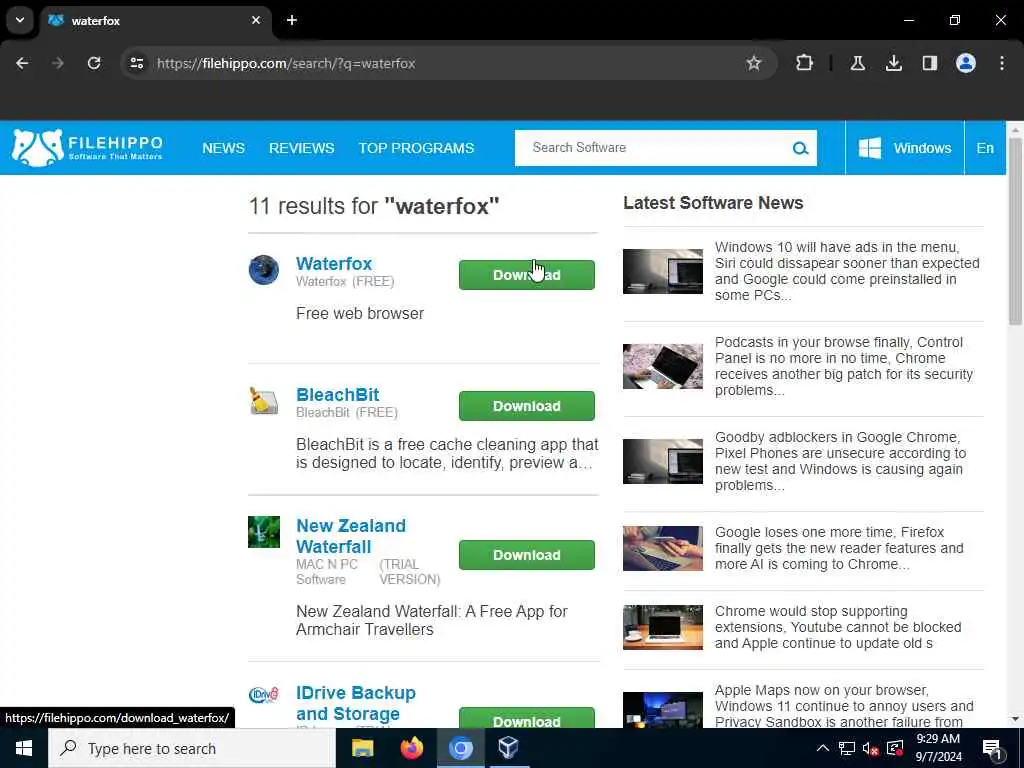
Task: Open the BleachBit title link
Action: click(x=338, y=395)
